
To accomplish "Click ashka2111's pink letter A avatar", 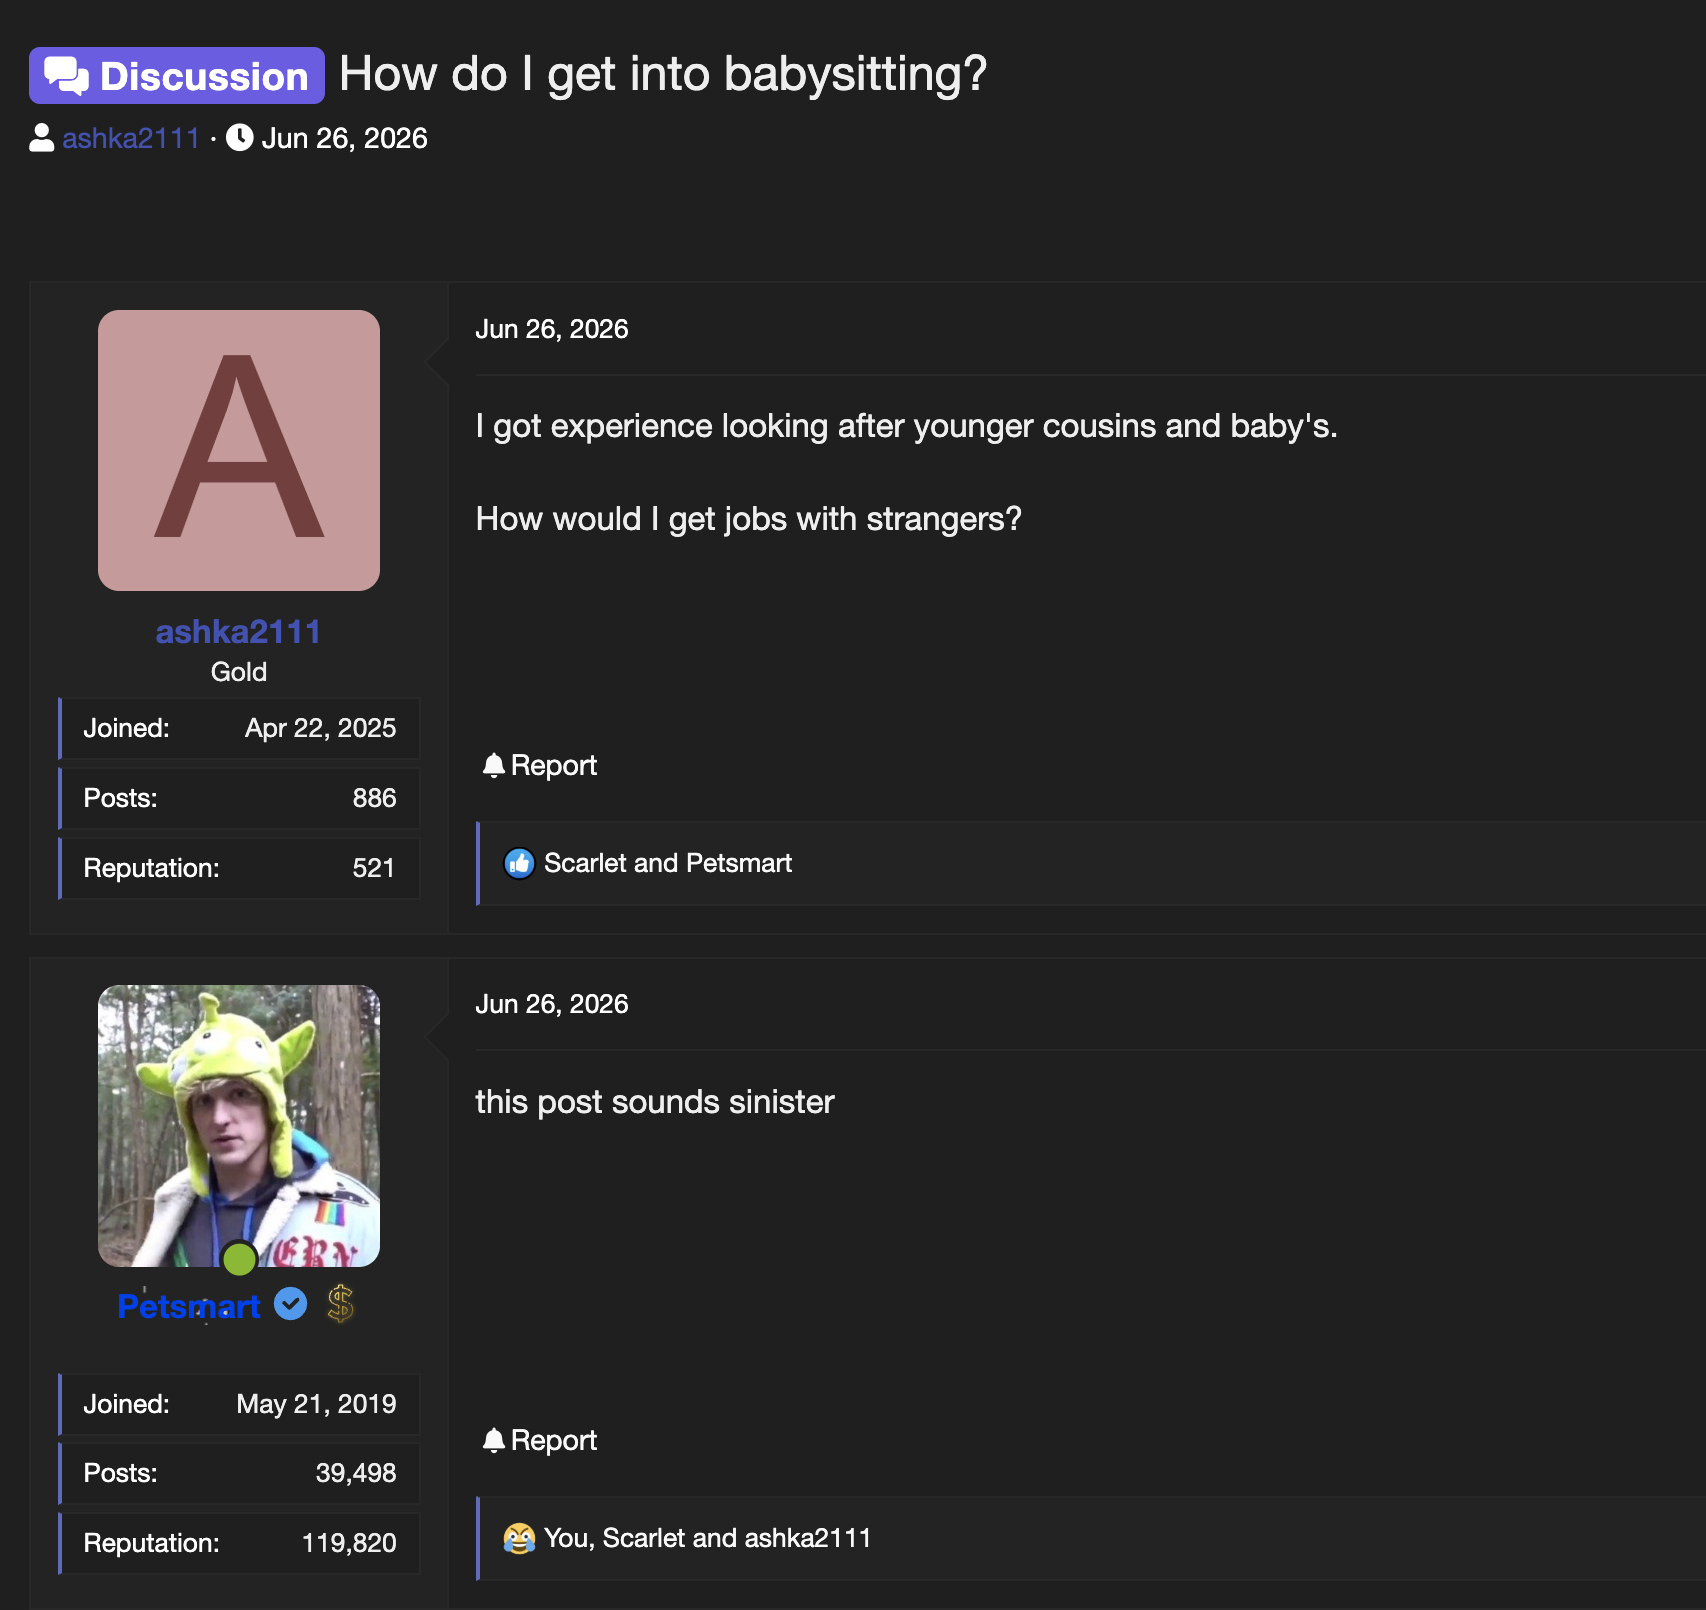I will click(239, 450).
